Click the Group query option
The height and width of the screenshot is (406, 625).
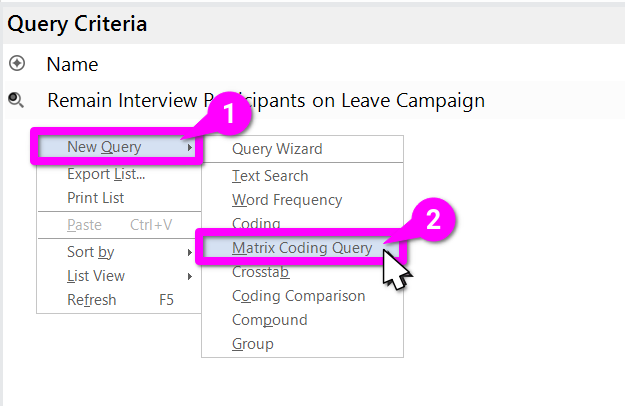pos(252,344)
